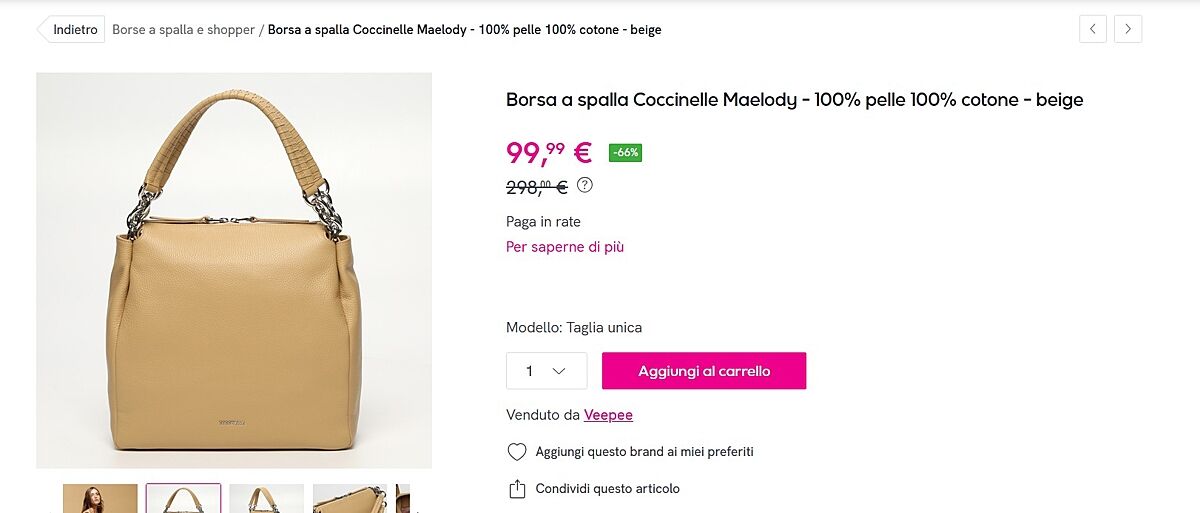Go back with Indietro button

click(x=74, y=30)
